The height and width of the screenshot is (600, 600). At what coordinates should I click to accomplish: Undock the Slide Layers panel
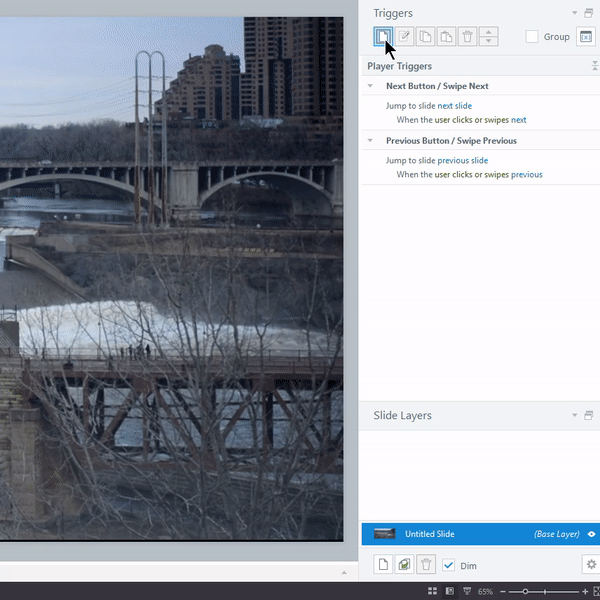[x=589, y=415]
